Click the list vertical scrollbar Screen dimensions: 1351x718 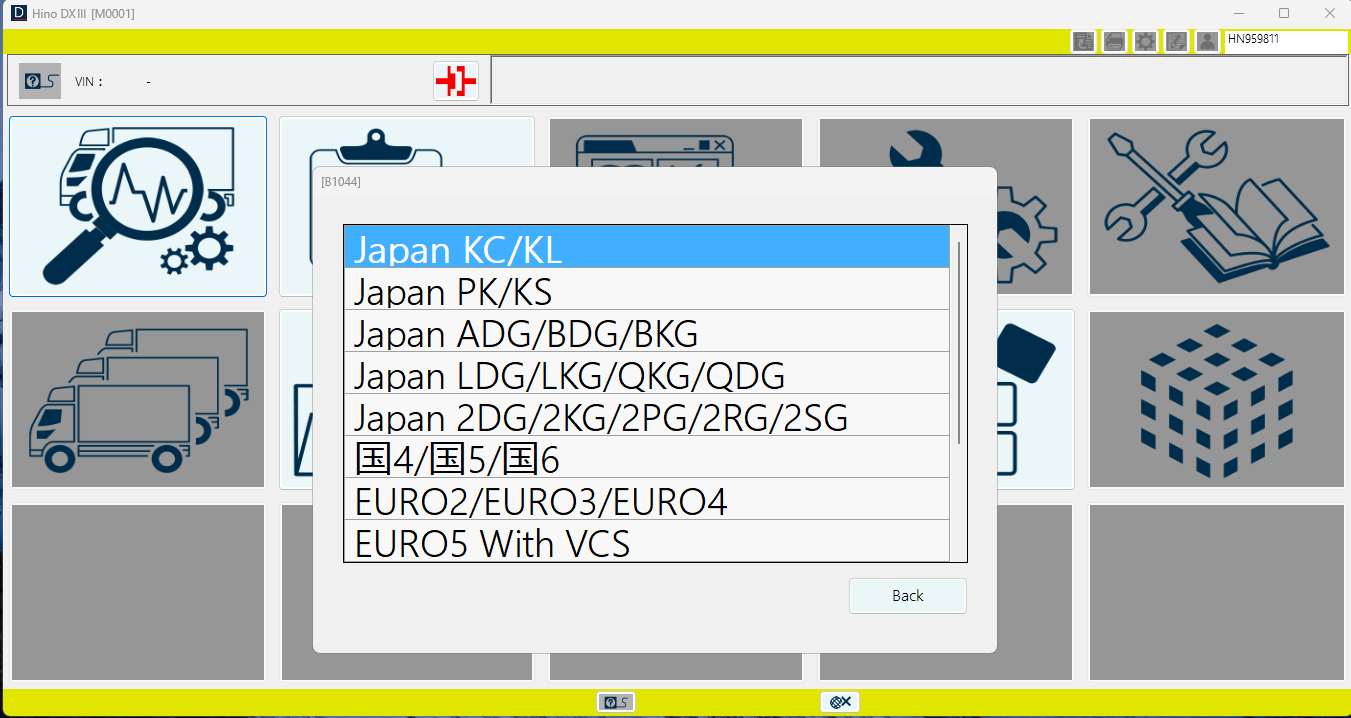point(959,343)
